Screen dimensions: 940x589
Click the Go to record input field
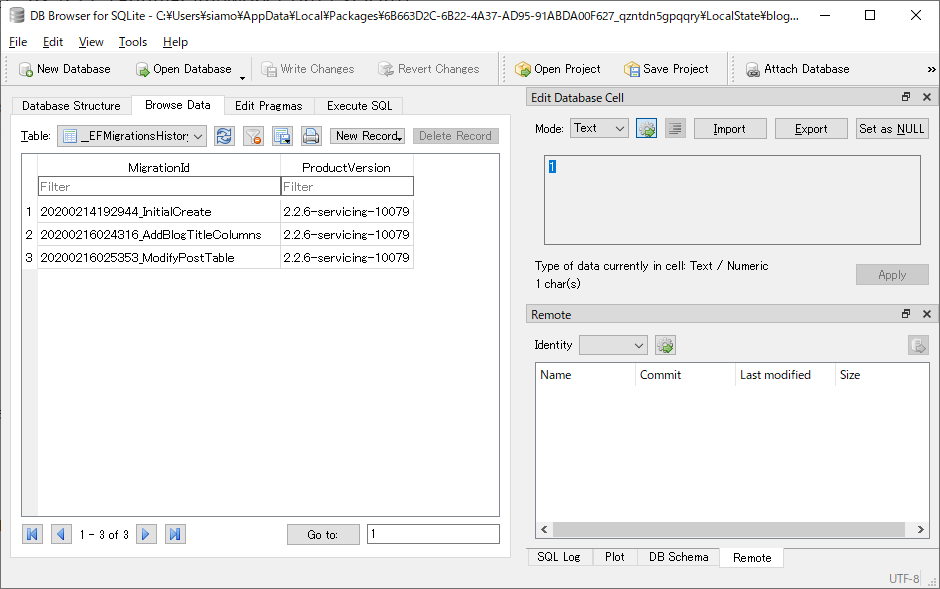click(432, 533)
